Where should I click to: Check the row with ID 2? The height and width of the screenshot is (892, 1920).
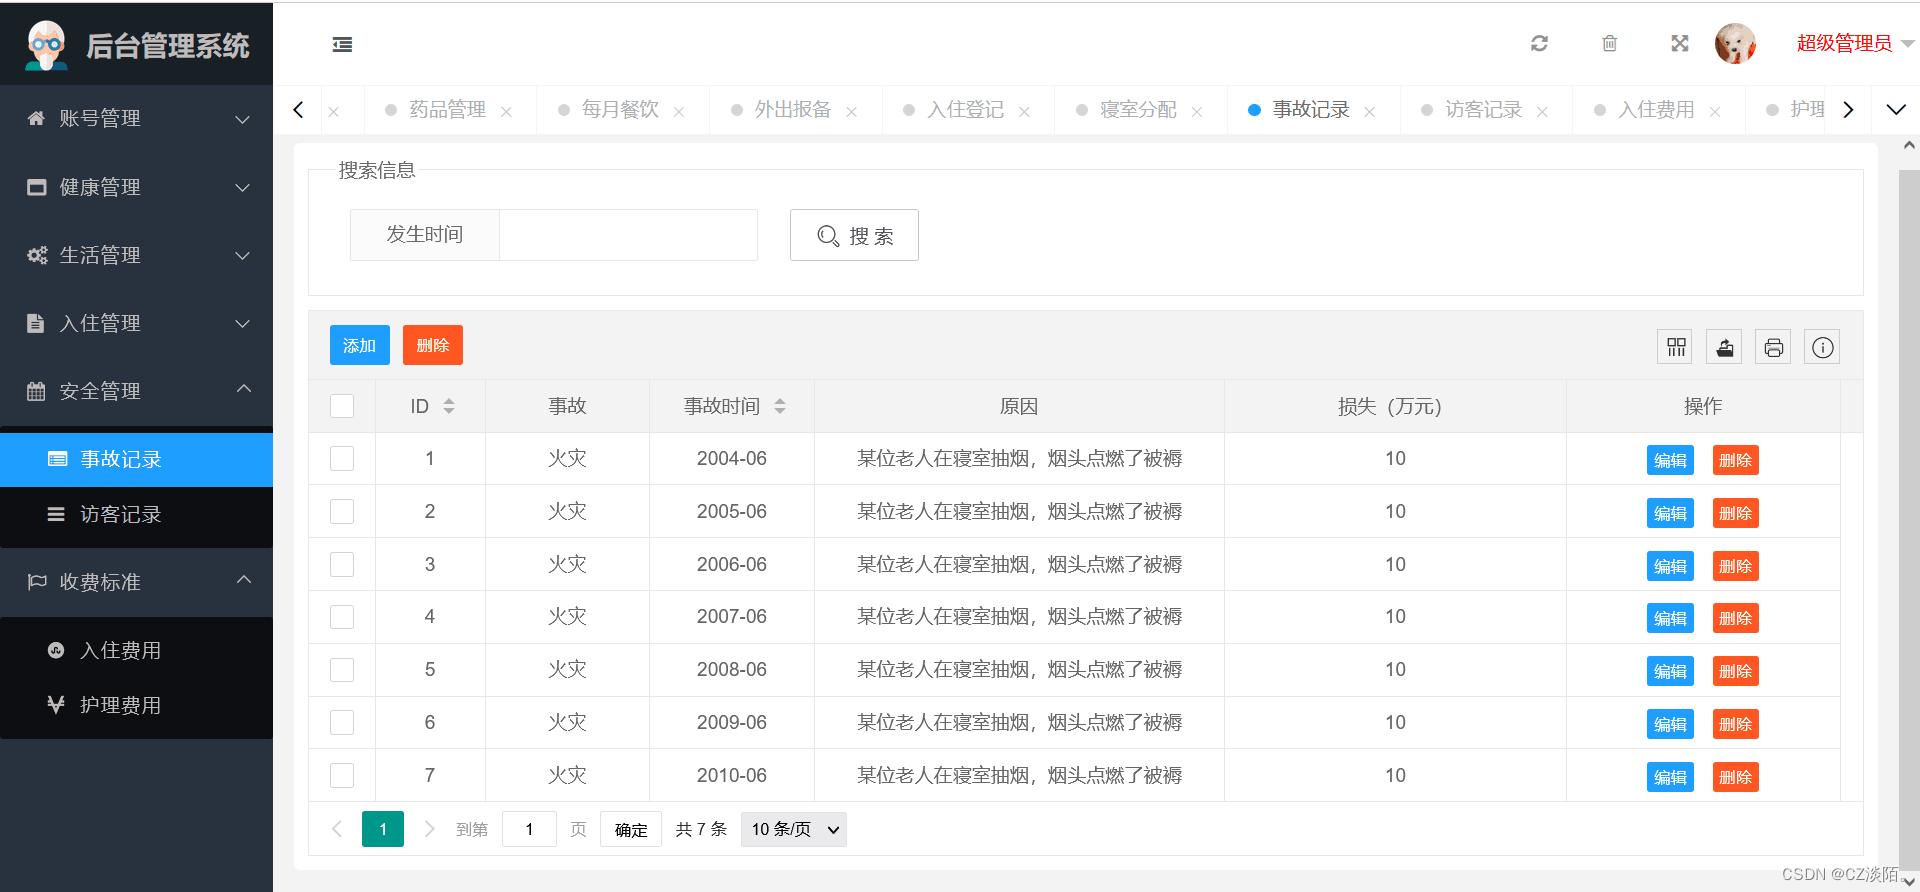pyautogui.click(x=342, y=511)
